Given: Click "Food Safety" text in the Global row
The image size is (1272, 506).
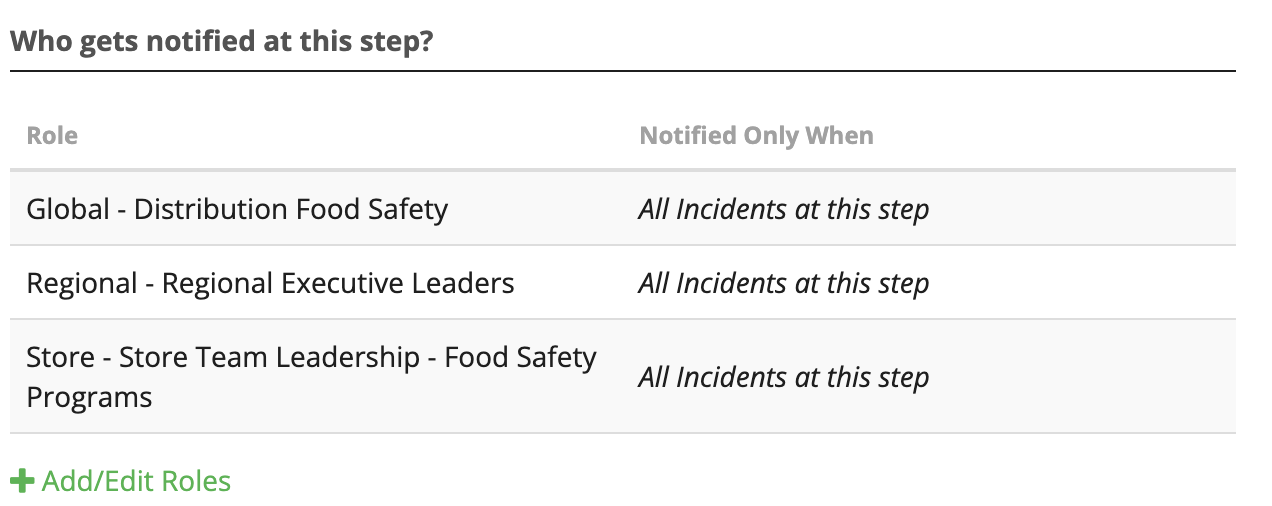Looking at the screenshot, I should [372, 209].
